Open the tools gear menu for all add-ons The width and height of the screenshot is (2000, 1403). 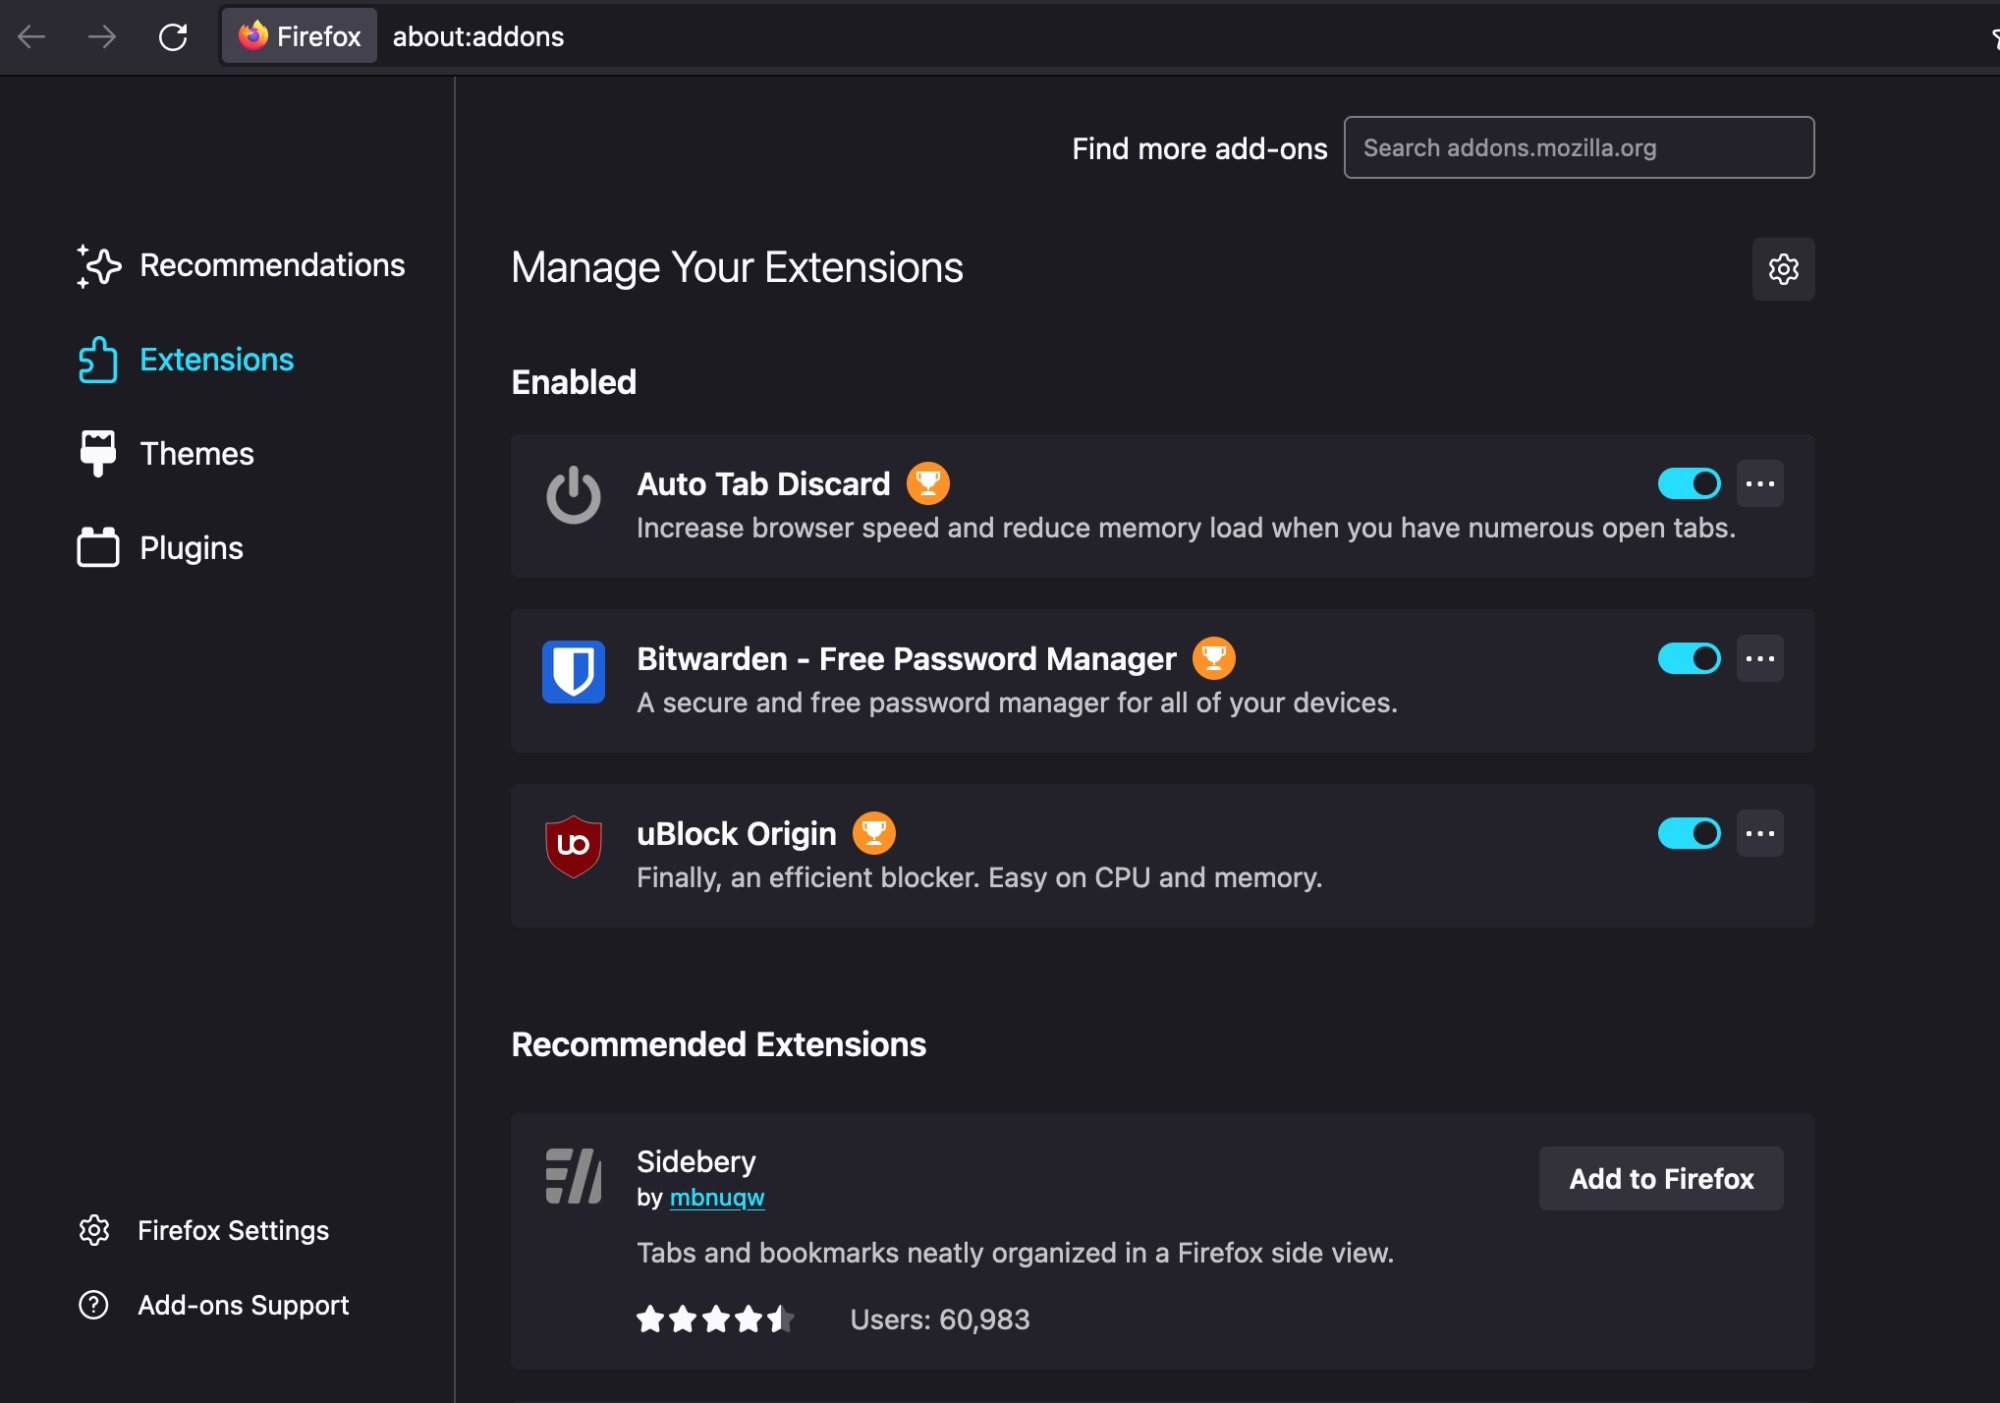click(x=1783, y=269)
